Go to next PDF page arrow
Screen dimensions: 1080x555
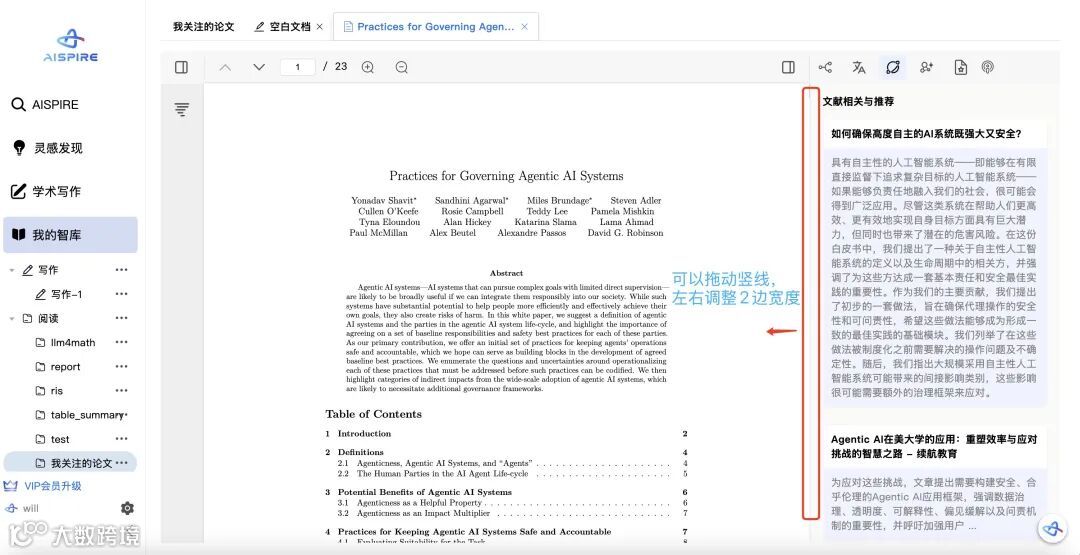(x=259, y=67)
